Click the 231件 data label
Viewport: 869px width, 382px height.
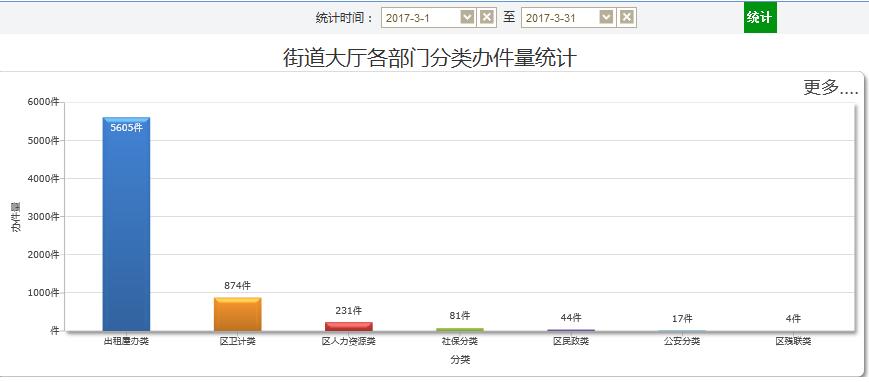[349, 310]
